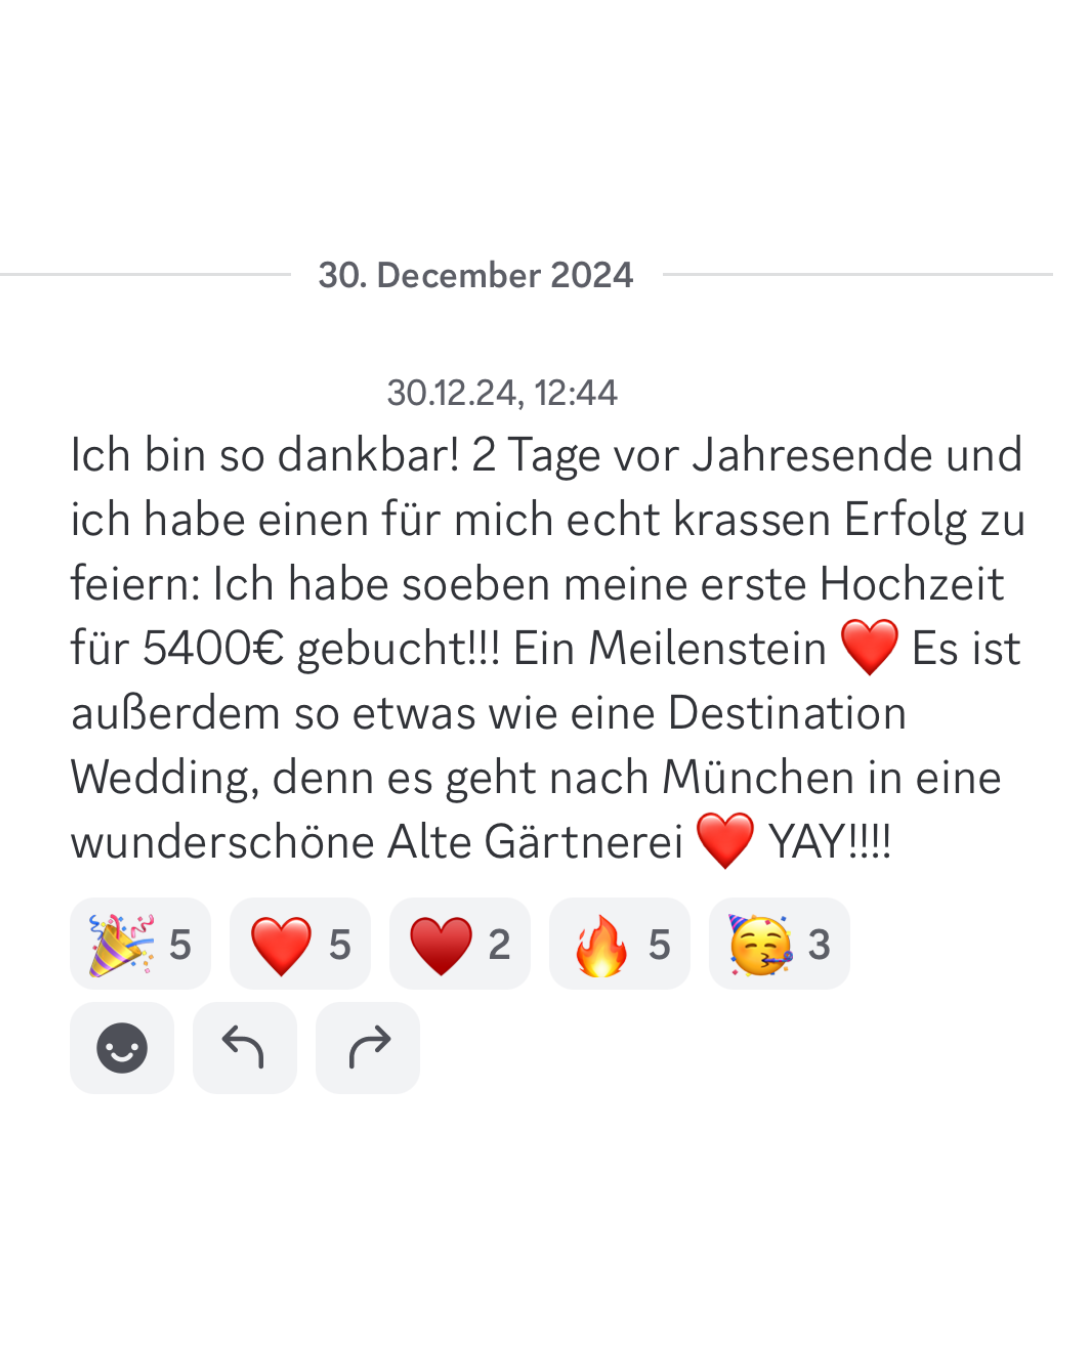Open the add reaction smiley picker
The width and height of the screenshot is (1080, 1350).
[122, 1048]
